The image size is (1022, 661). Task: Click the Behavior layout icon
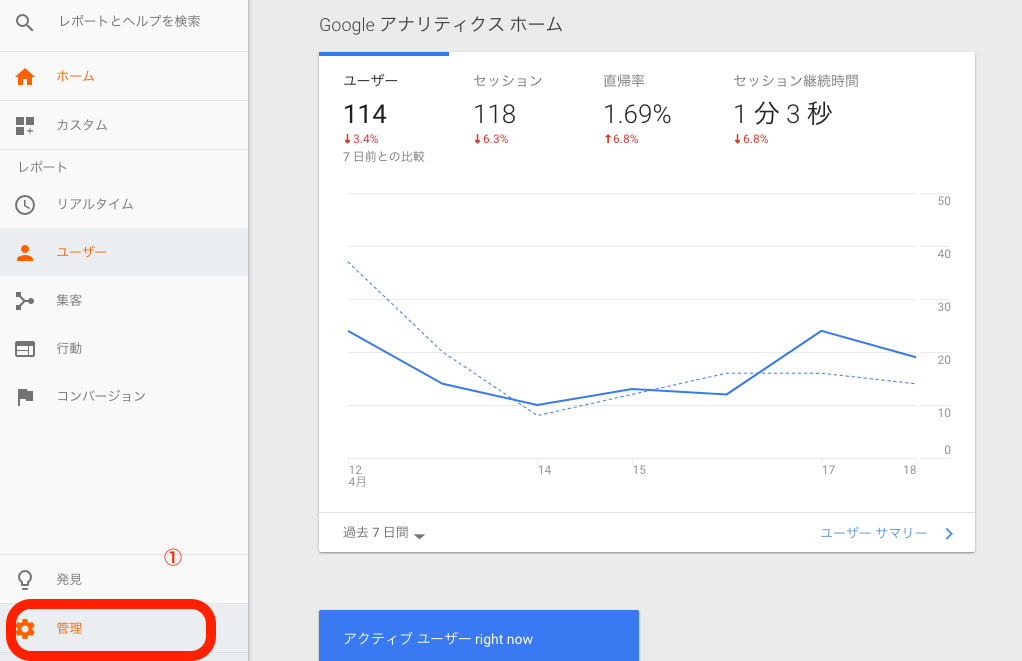[25, 349]
